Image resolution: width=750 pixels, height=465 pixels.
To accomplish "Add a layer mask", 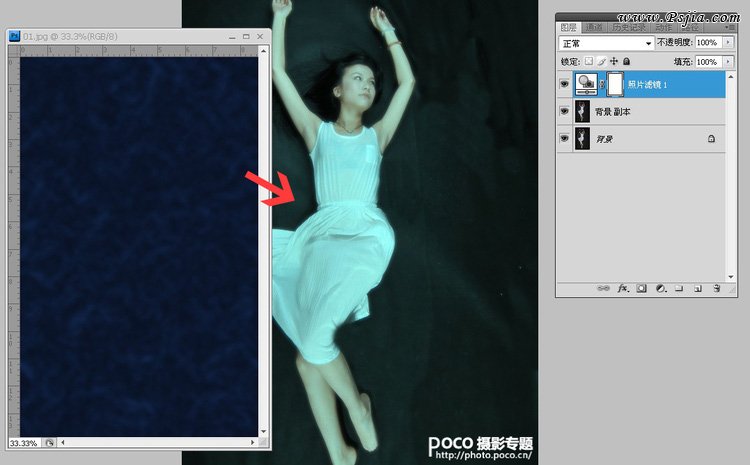I will (640, 288).
